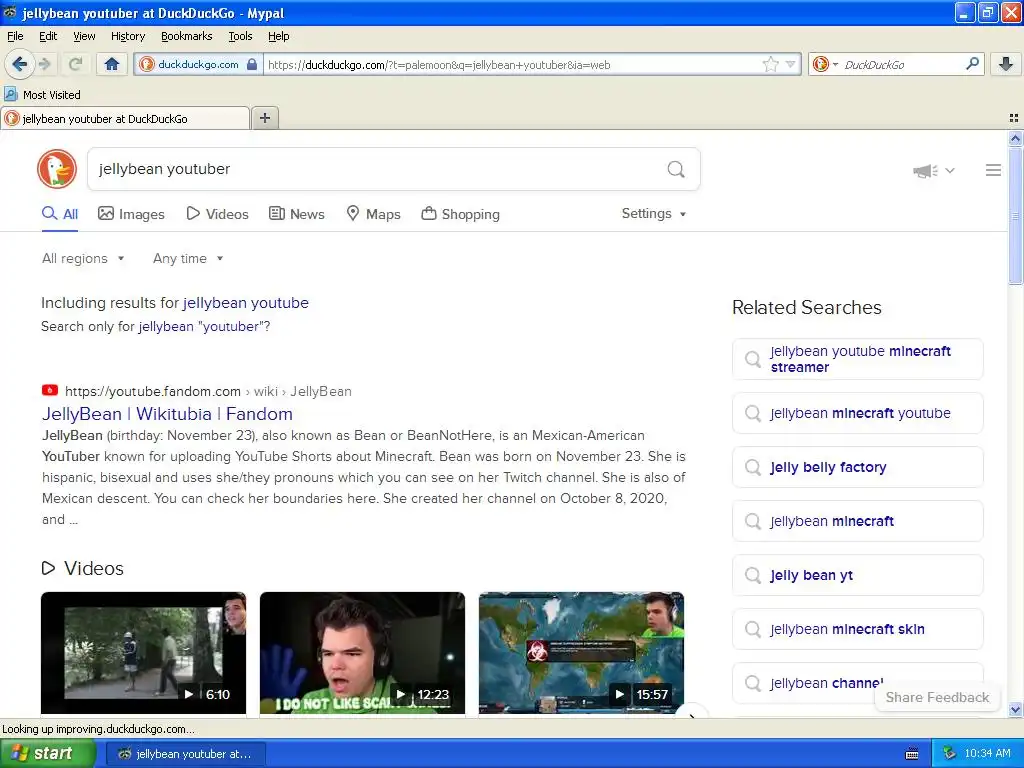Click the scrollbar down arrow

1015,709
